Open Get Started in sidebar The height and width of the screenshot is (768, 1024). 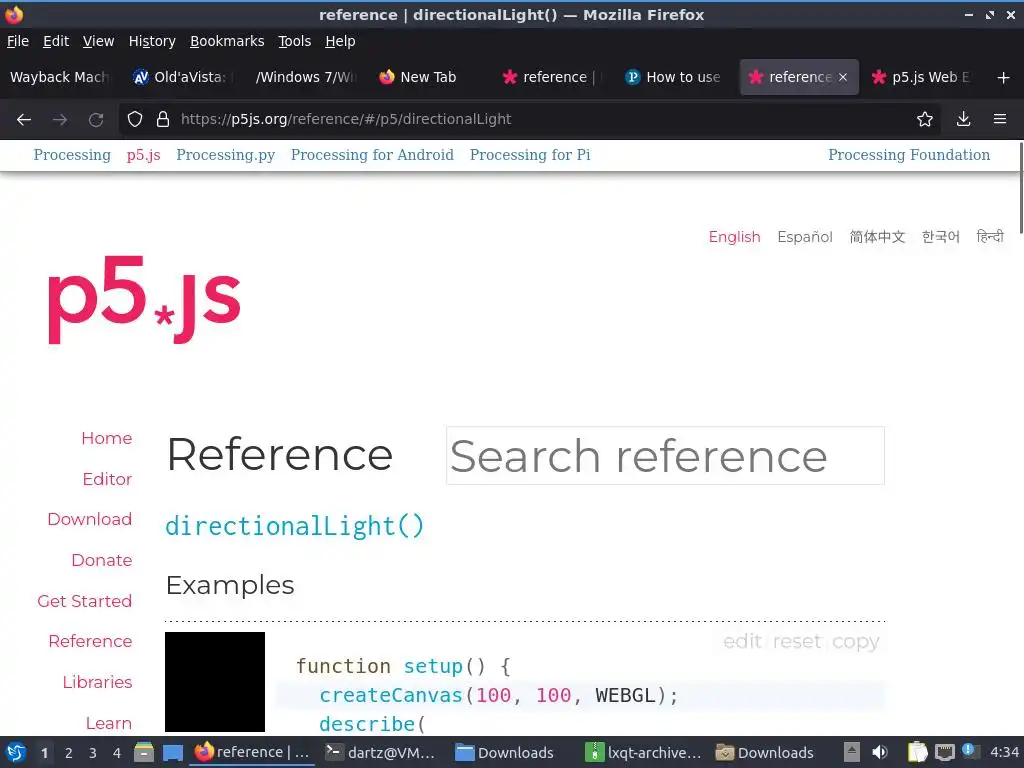(84, 601)
